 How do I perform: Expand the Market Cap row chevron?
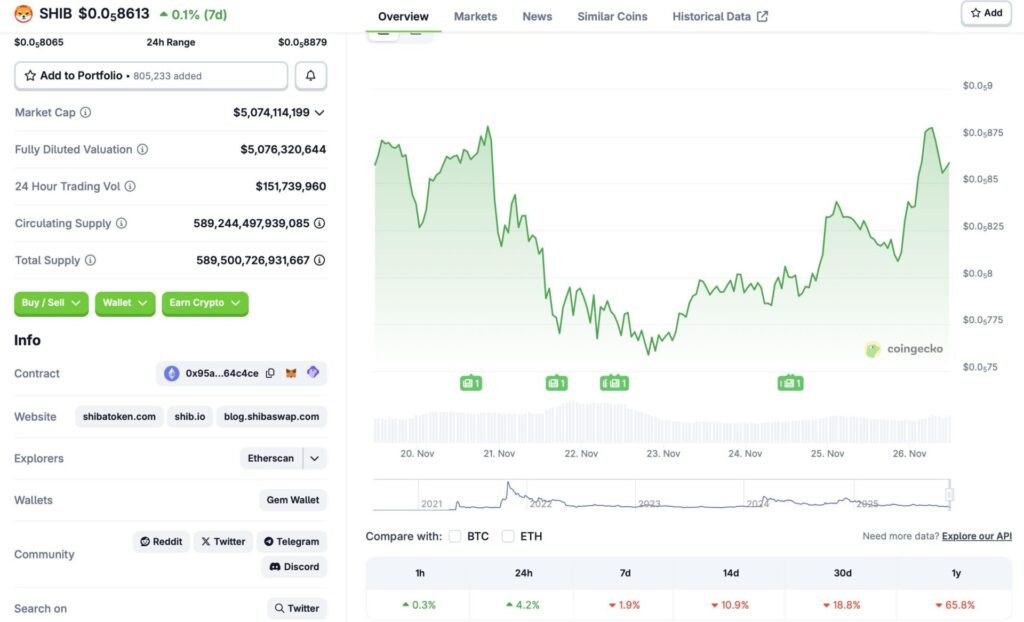(x=319, y=112)
